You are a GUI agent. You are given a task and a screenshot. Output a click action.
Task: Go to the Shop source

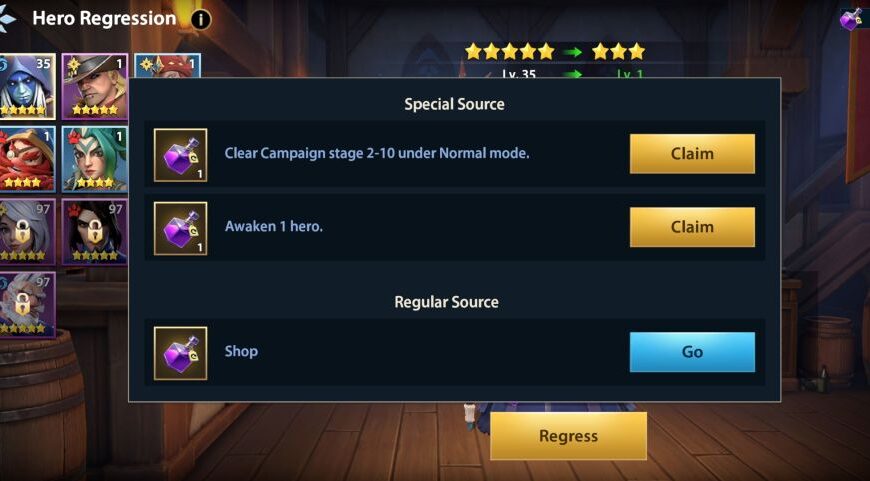(692, 352)
